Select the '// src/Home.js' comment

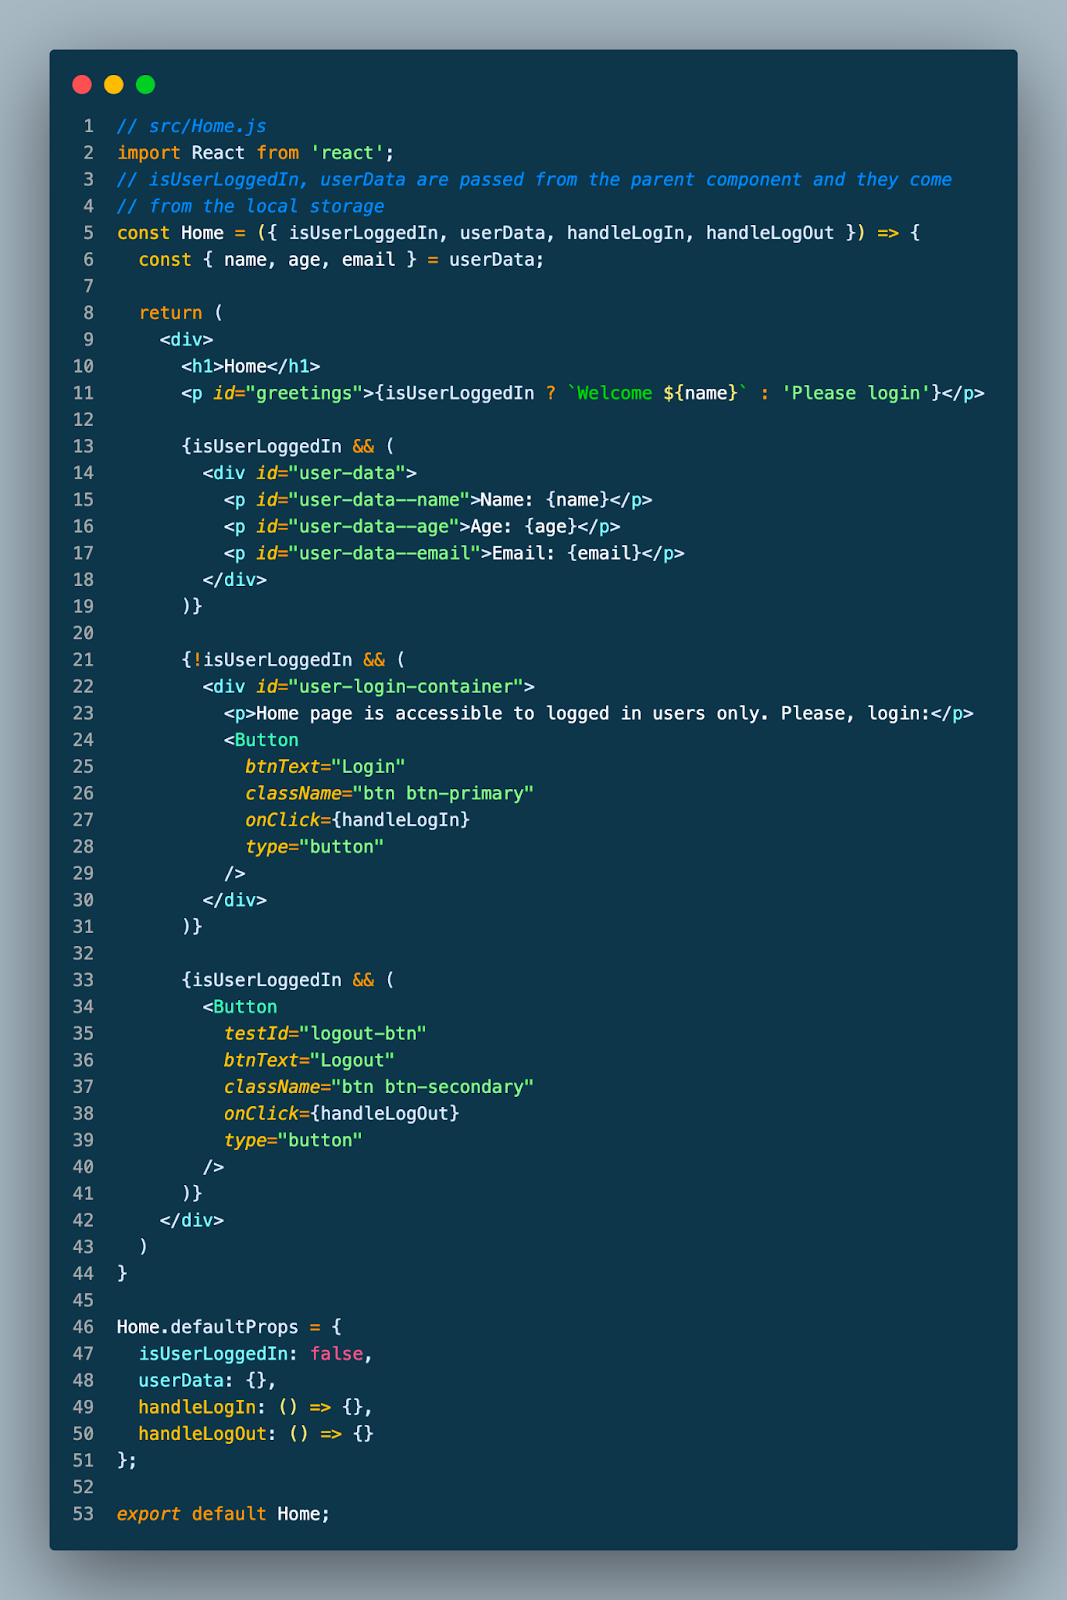point(192,126)
